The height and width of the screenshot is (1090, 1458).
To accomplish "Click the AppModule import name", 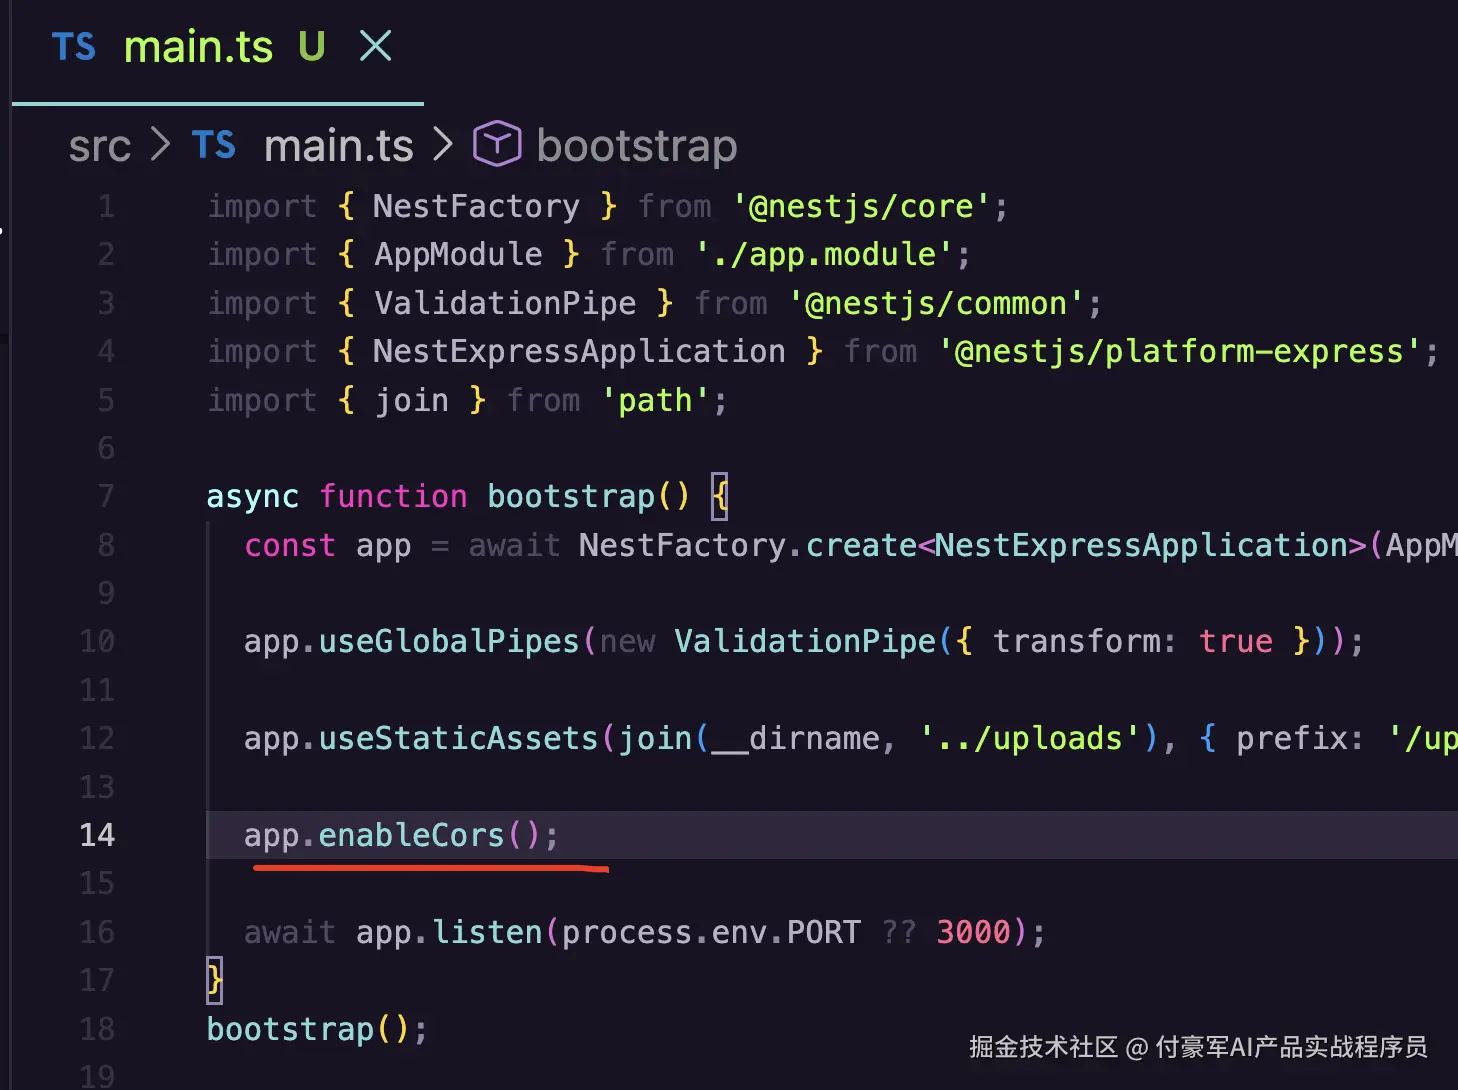I will [458, 255].
